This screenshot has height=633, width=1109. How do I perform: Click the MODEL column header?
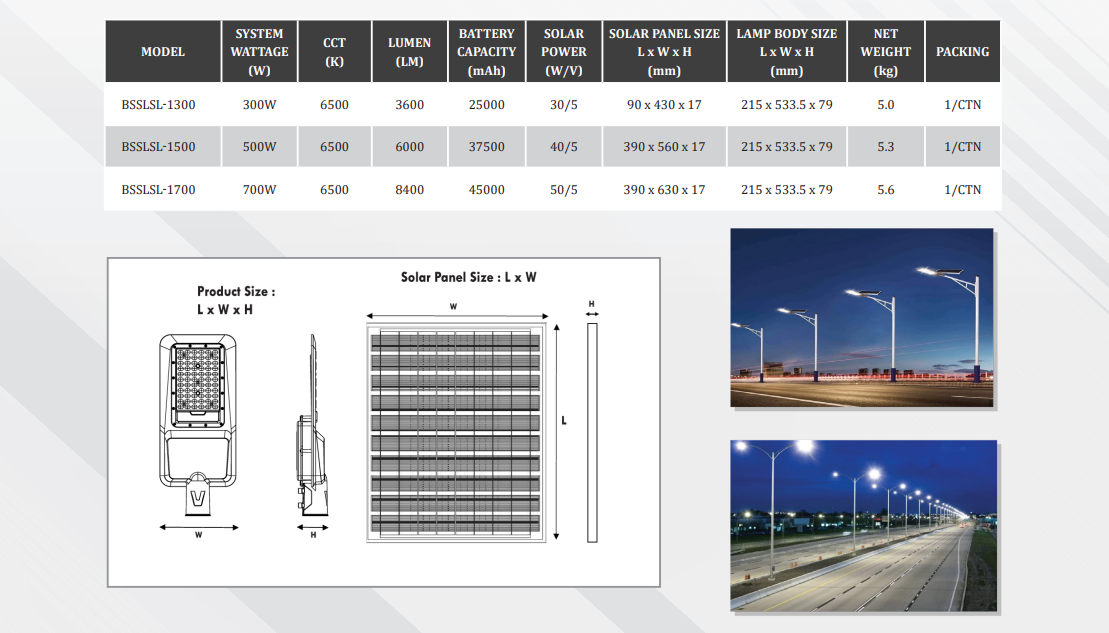point(163,52)
